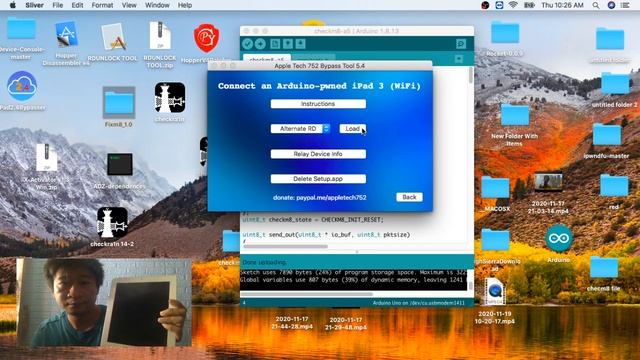This screenshot has height=360, width=640.
Task: Click the 2020-11-17 21-44-28.mp4 file label
Action: coord(292,322)
